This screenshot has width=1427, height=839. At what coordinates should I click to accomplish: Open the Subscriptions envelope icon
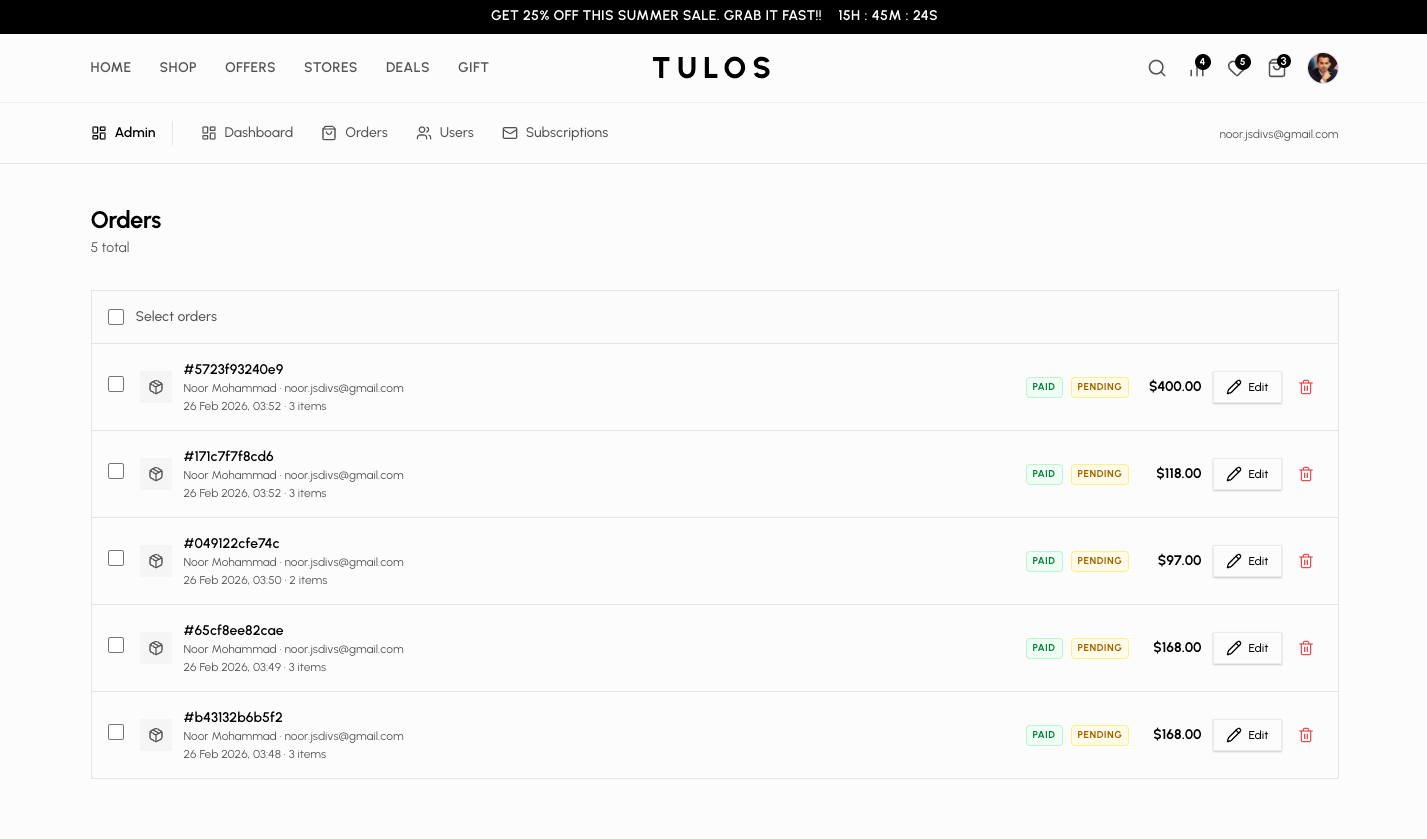[x=509, y=132]
